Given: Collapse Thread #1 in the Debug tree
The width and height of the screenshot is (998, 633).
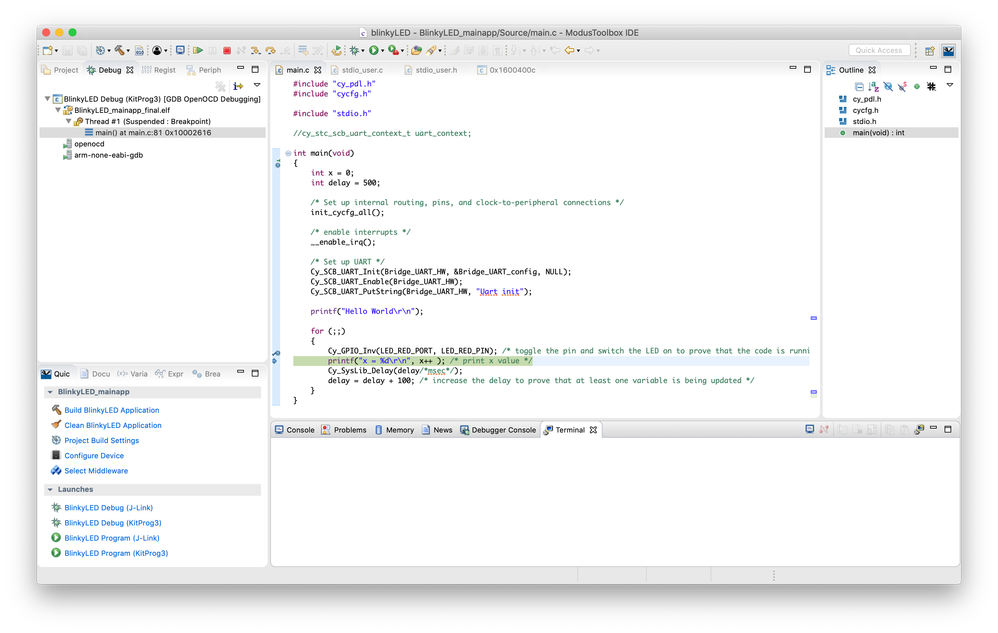Looking at the screenshot, I should click(69, 121).
